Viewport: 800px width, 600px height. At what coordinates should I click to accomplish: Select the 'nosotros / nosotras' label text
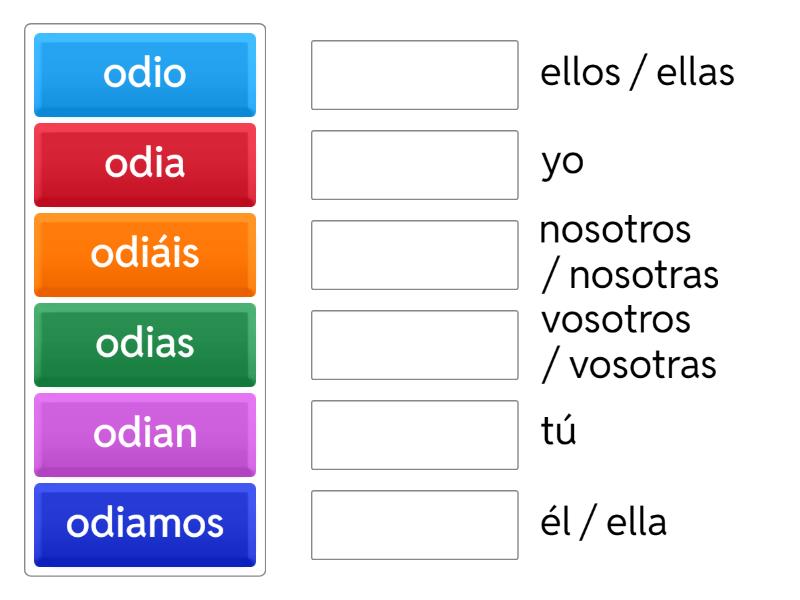click(x=628, y=254)
